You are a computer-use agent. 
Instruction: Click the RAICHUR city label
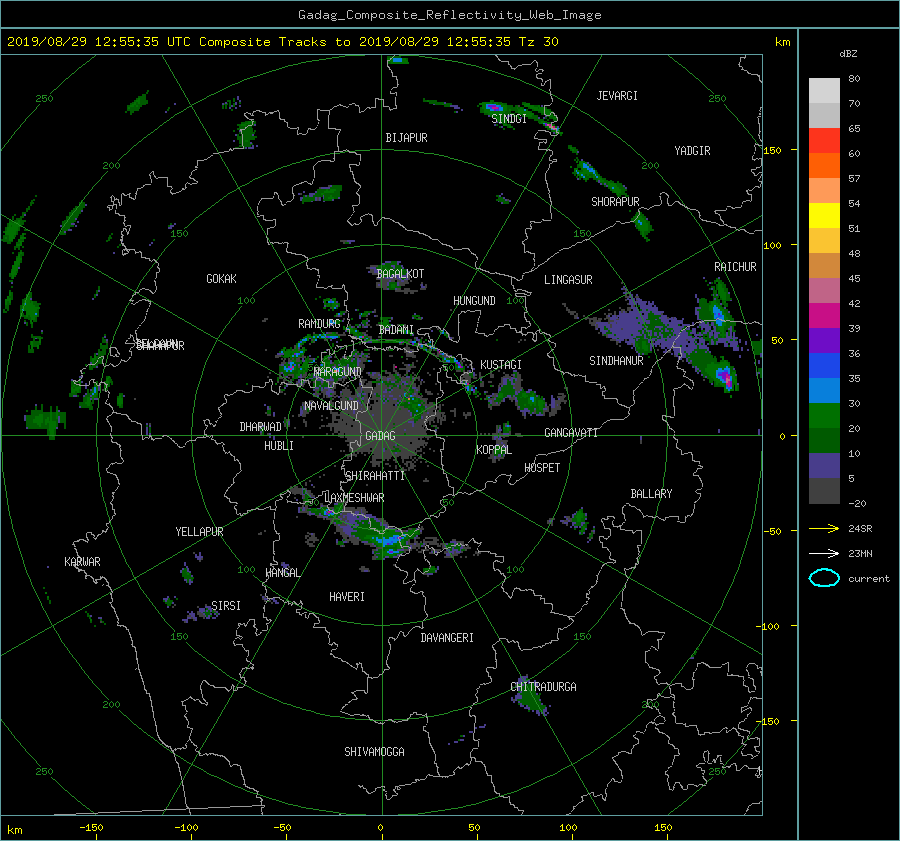[x=735, y=267]
